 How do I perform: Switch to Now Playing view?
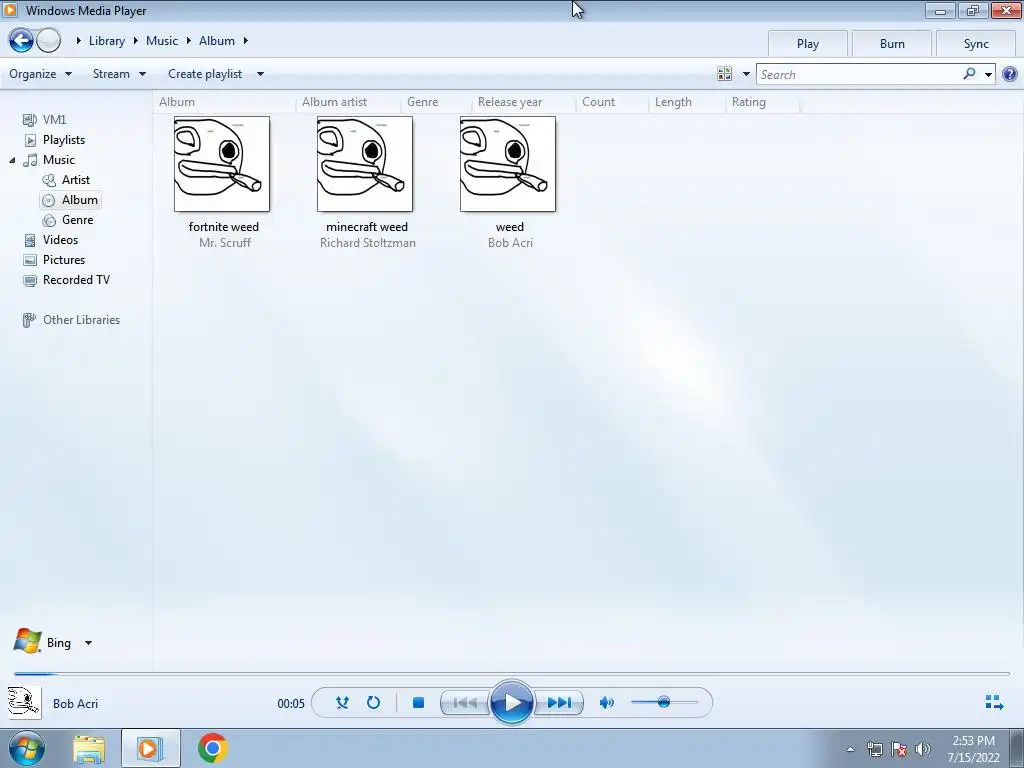pyautogui.click(x=994, y=702)
